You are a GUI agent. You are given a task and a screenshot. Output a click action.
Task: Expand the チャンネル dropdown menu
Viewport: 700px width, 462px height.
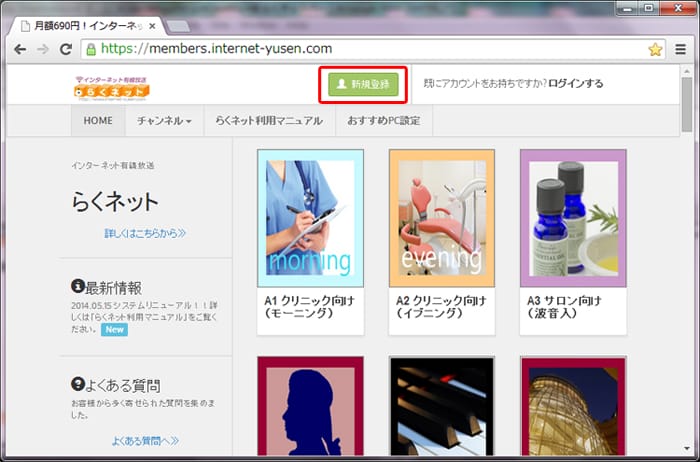[164, 121]
